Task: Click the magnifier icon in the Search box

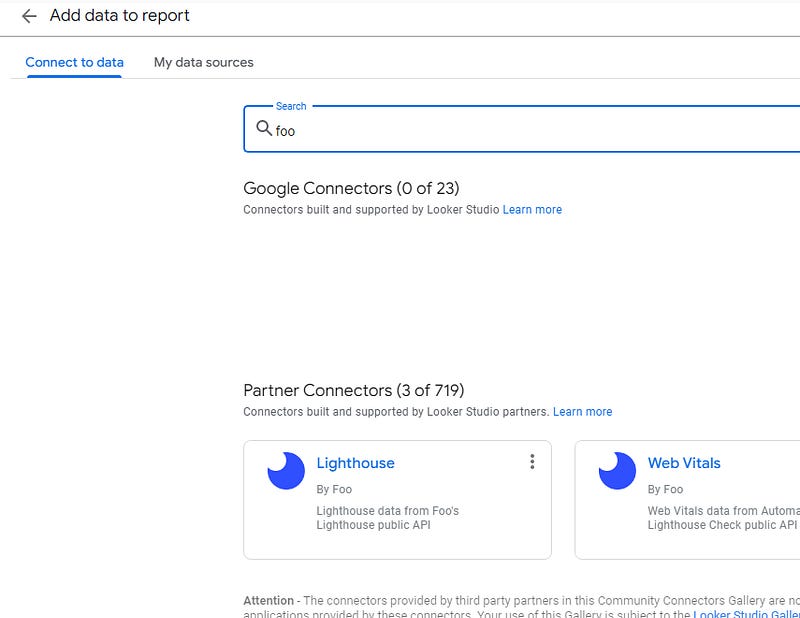Action: (x=264, y=128)
